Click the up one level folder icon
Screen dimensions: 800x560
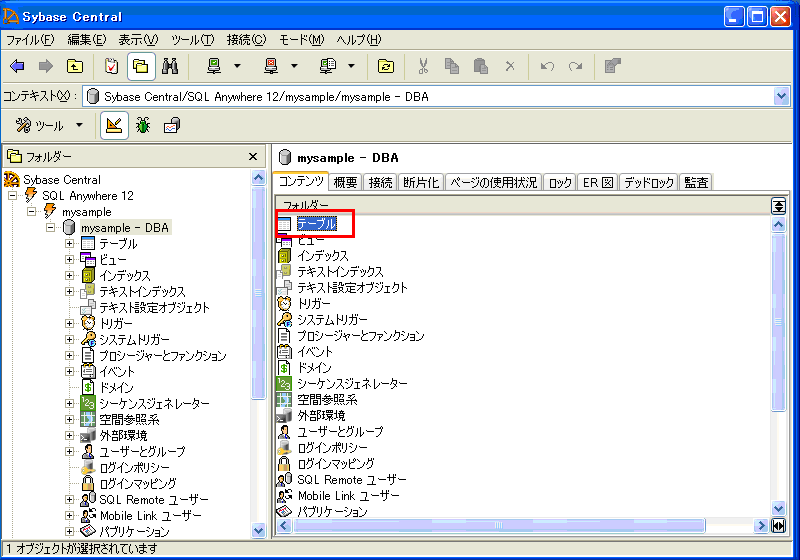(x=75, y=67)
